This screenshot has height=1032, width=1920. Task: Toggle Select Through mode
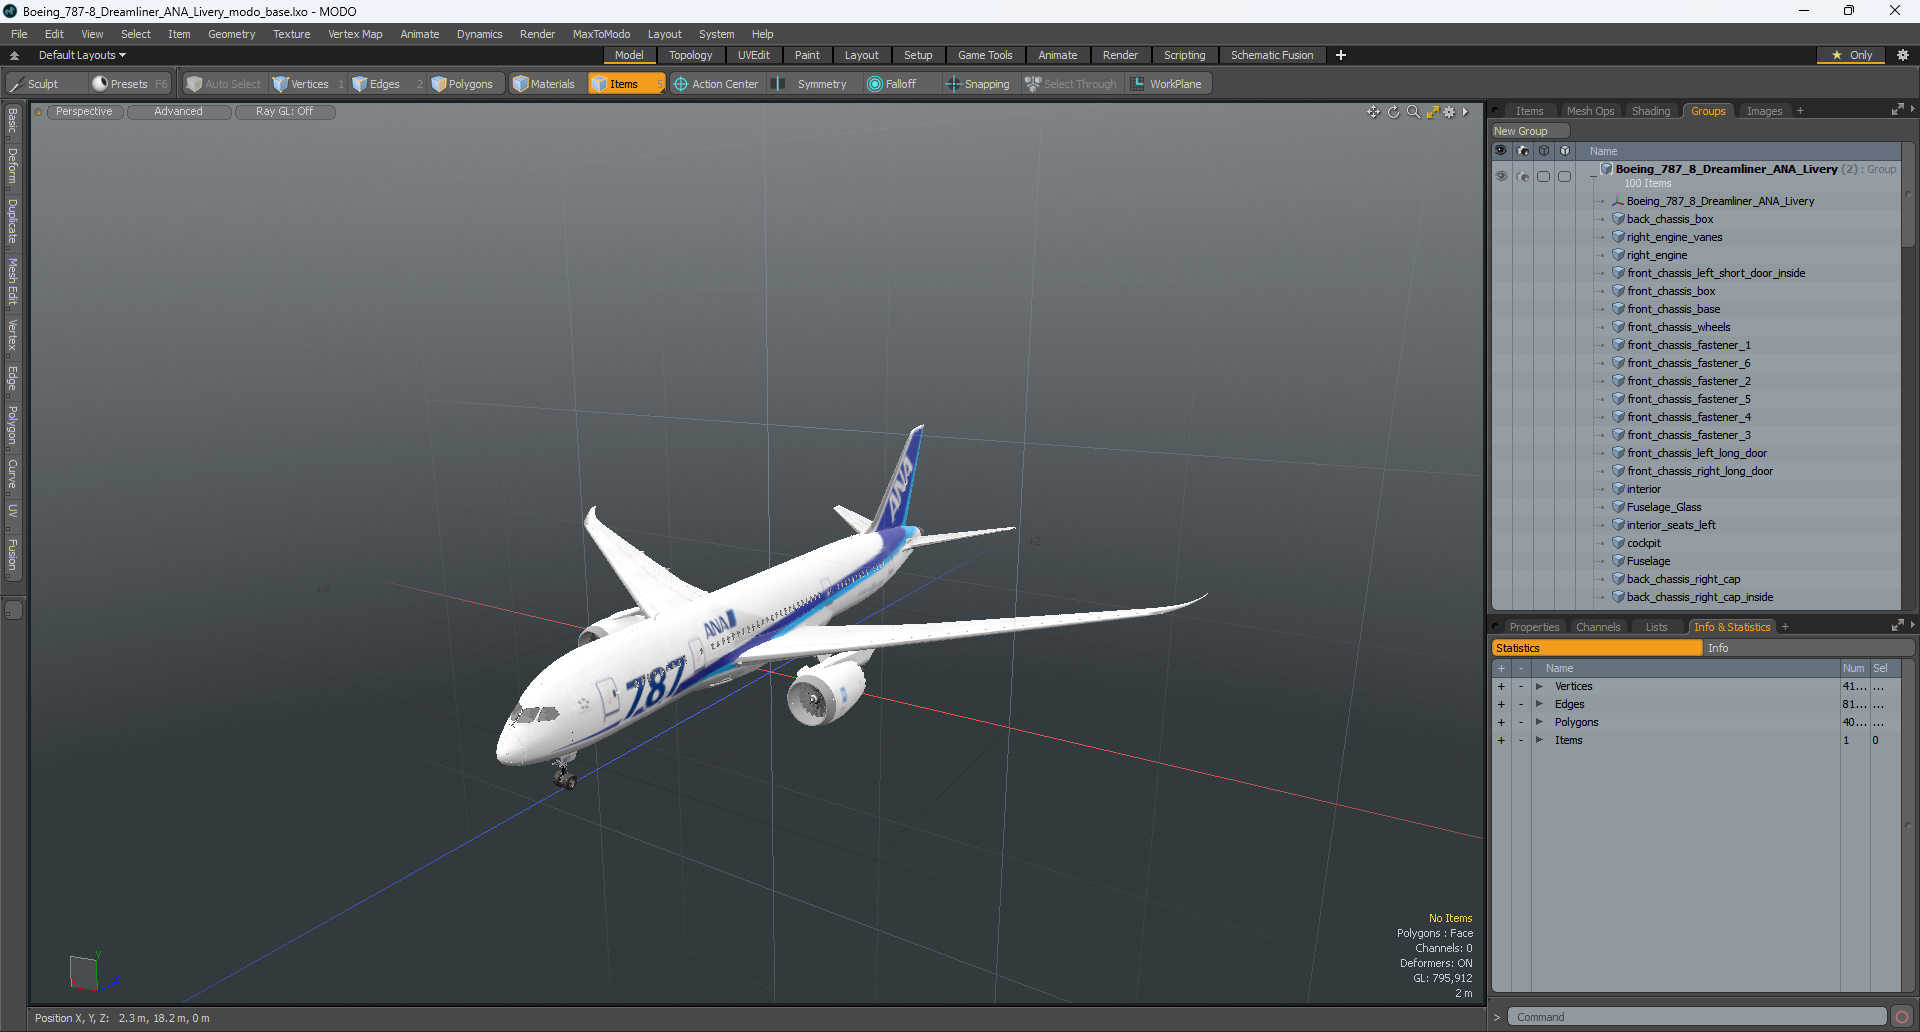1070,84
